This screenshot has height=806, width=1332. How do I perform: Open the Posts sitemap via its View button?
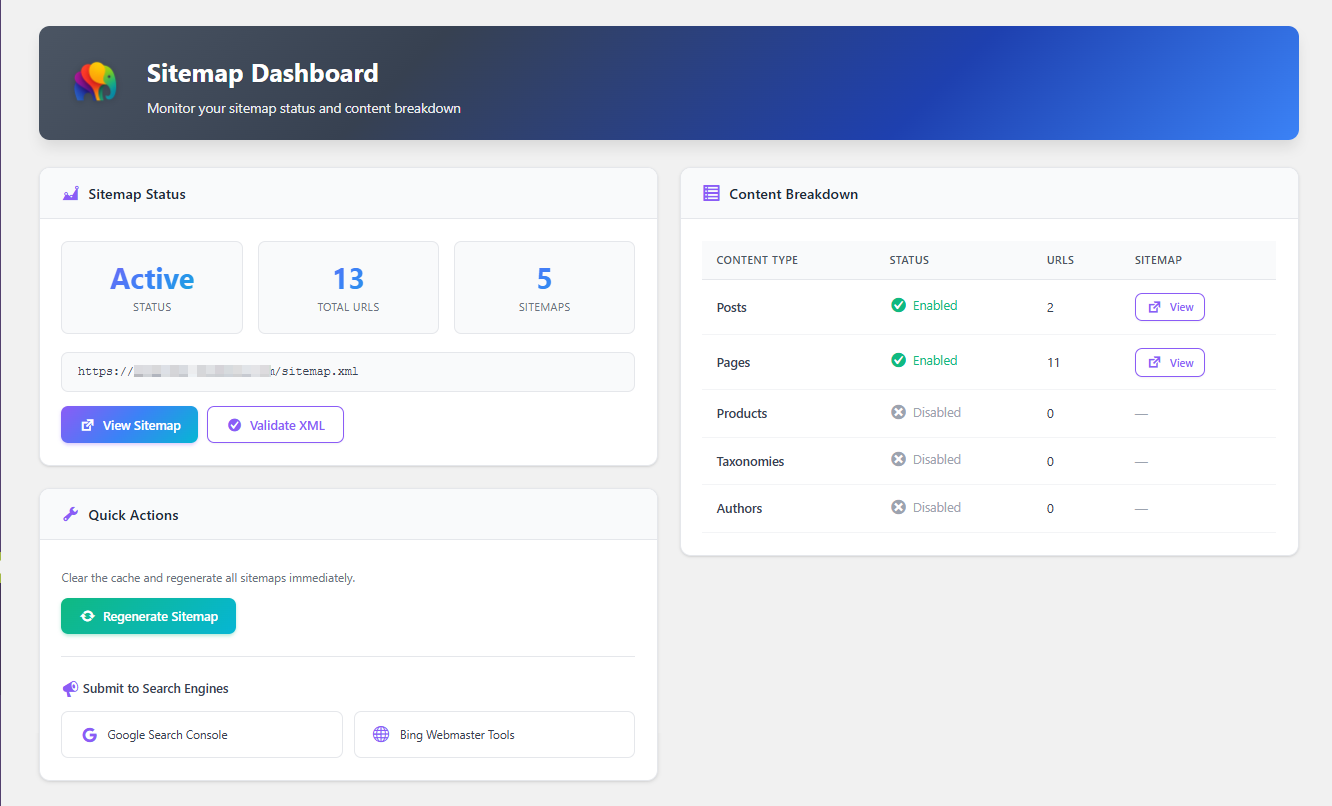coord(1169,307)
